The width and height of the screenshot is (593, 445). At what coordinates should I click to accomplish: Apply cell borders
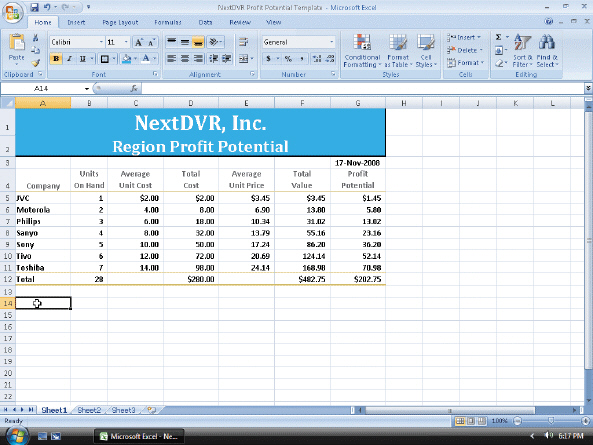coord(104,59)
